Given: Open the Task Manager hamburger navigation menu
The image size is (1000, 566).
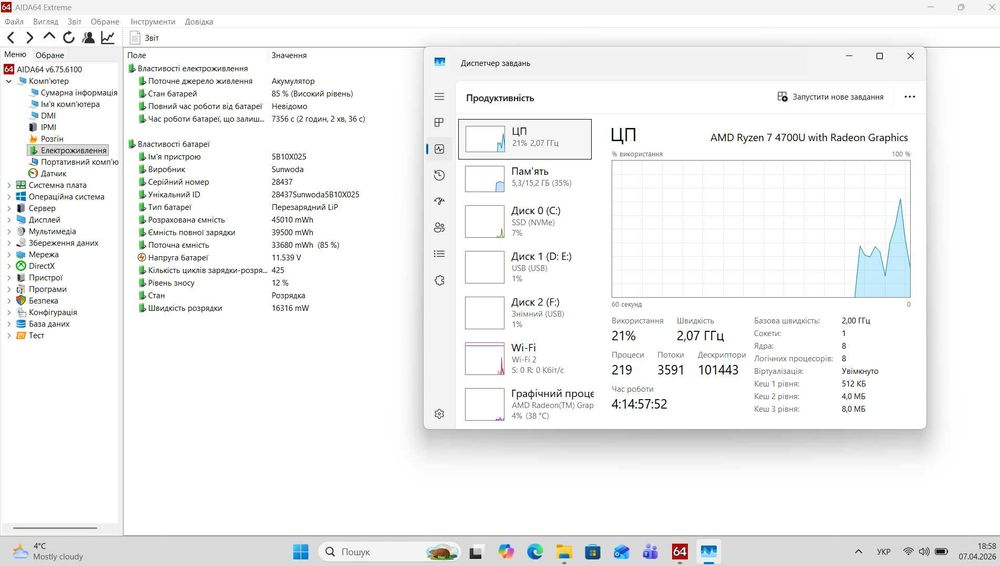Looking at the screenshot, I should pos(439,96).
